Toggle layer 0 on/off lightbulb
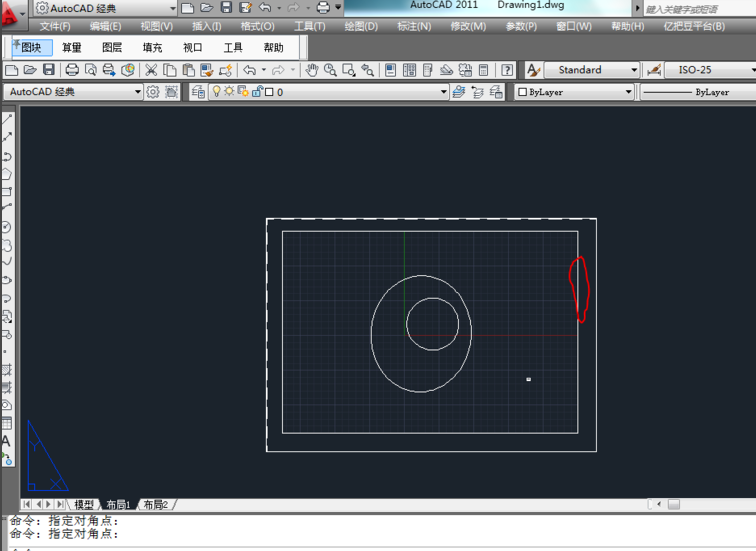The height and width of the screenshot is (551, 756). tap(216, 91)
